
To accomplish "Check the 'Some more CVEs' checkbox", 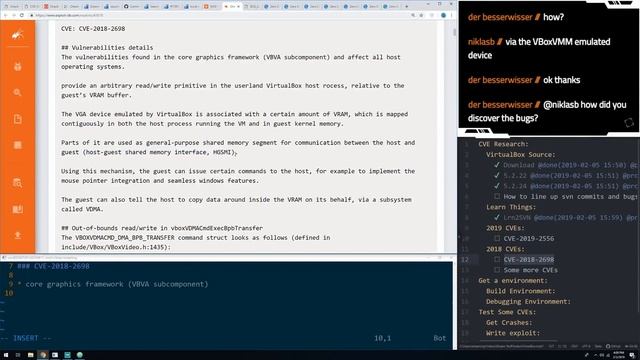I will tap(497, 270).
